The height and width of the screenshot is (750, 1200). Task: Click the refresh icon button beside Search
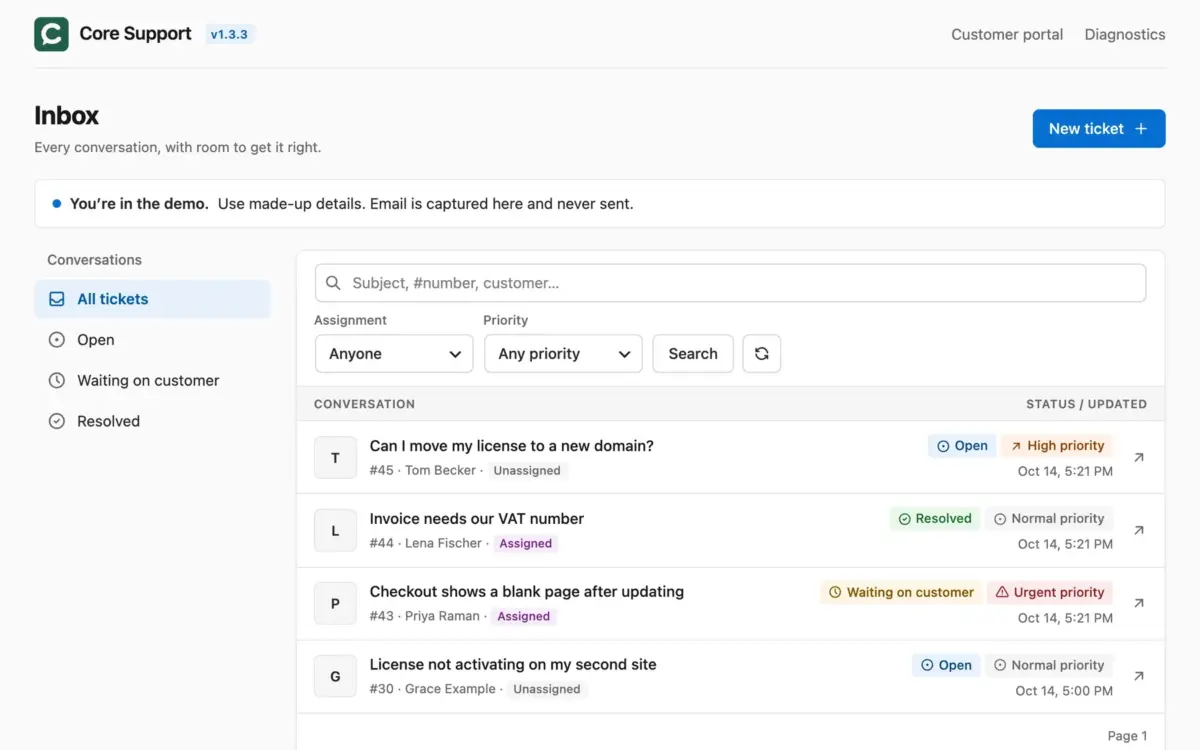[x=762, y=354]
